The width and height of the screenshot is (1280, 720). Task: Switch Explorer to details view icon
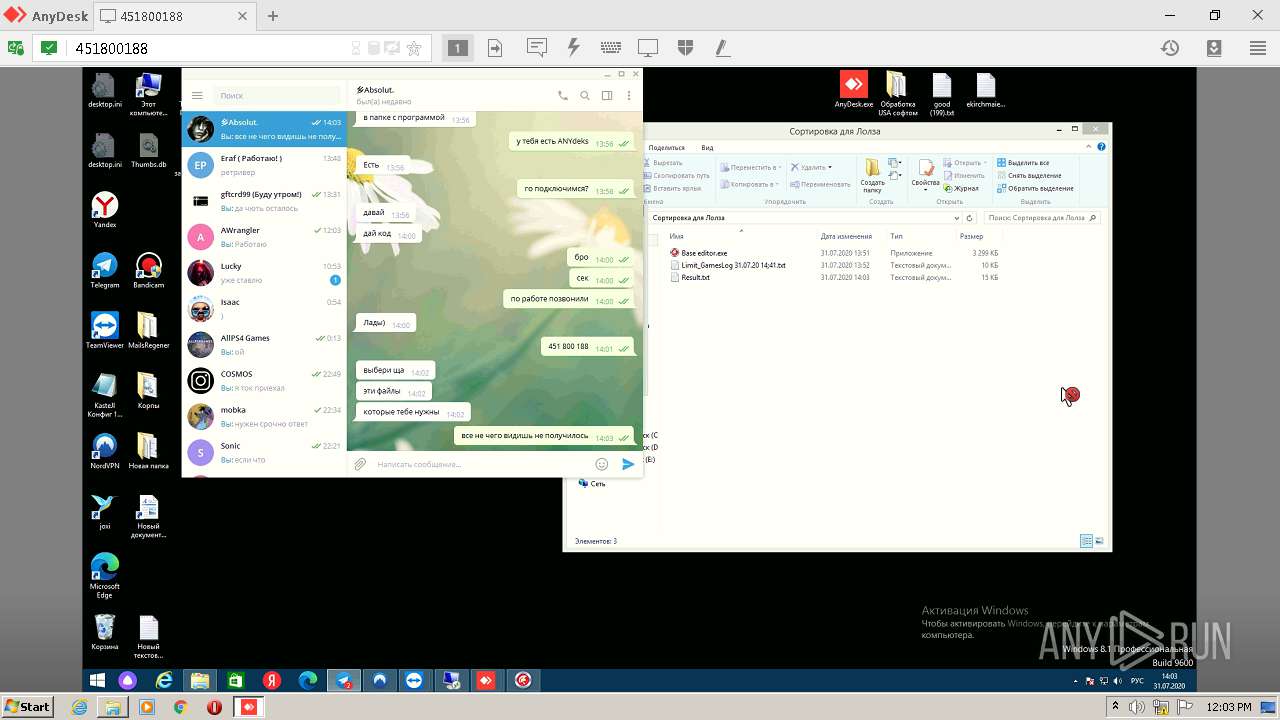[1086, 541]
